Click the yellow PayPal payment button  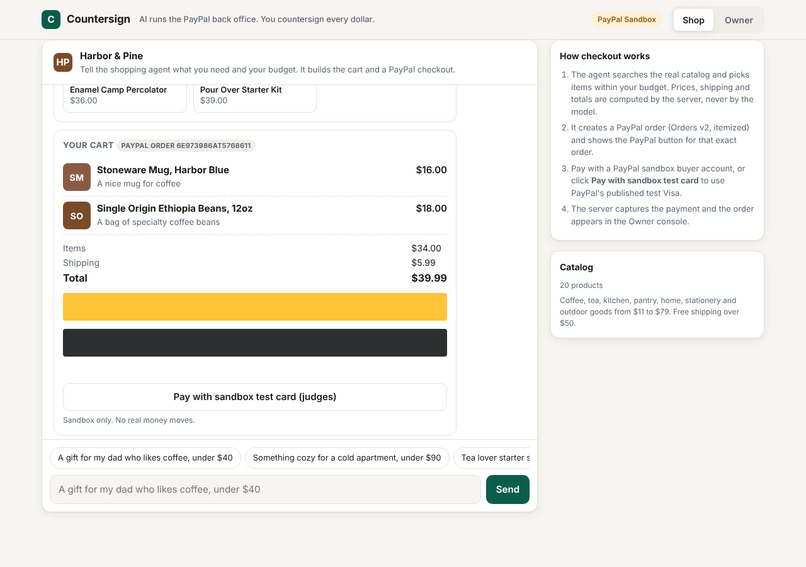(255, 307)
